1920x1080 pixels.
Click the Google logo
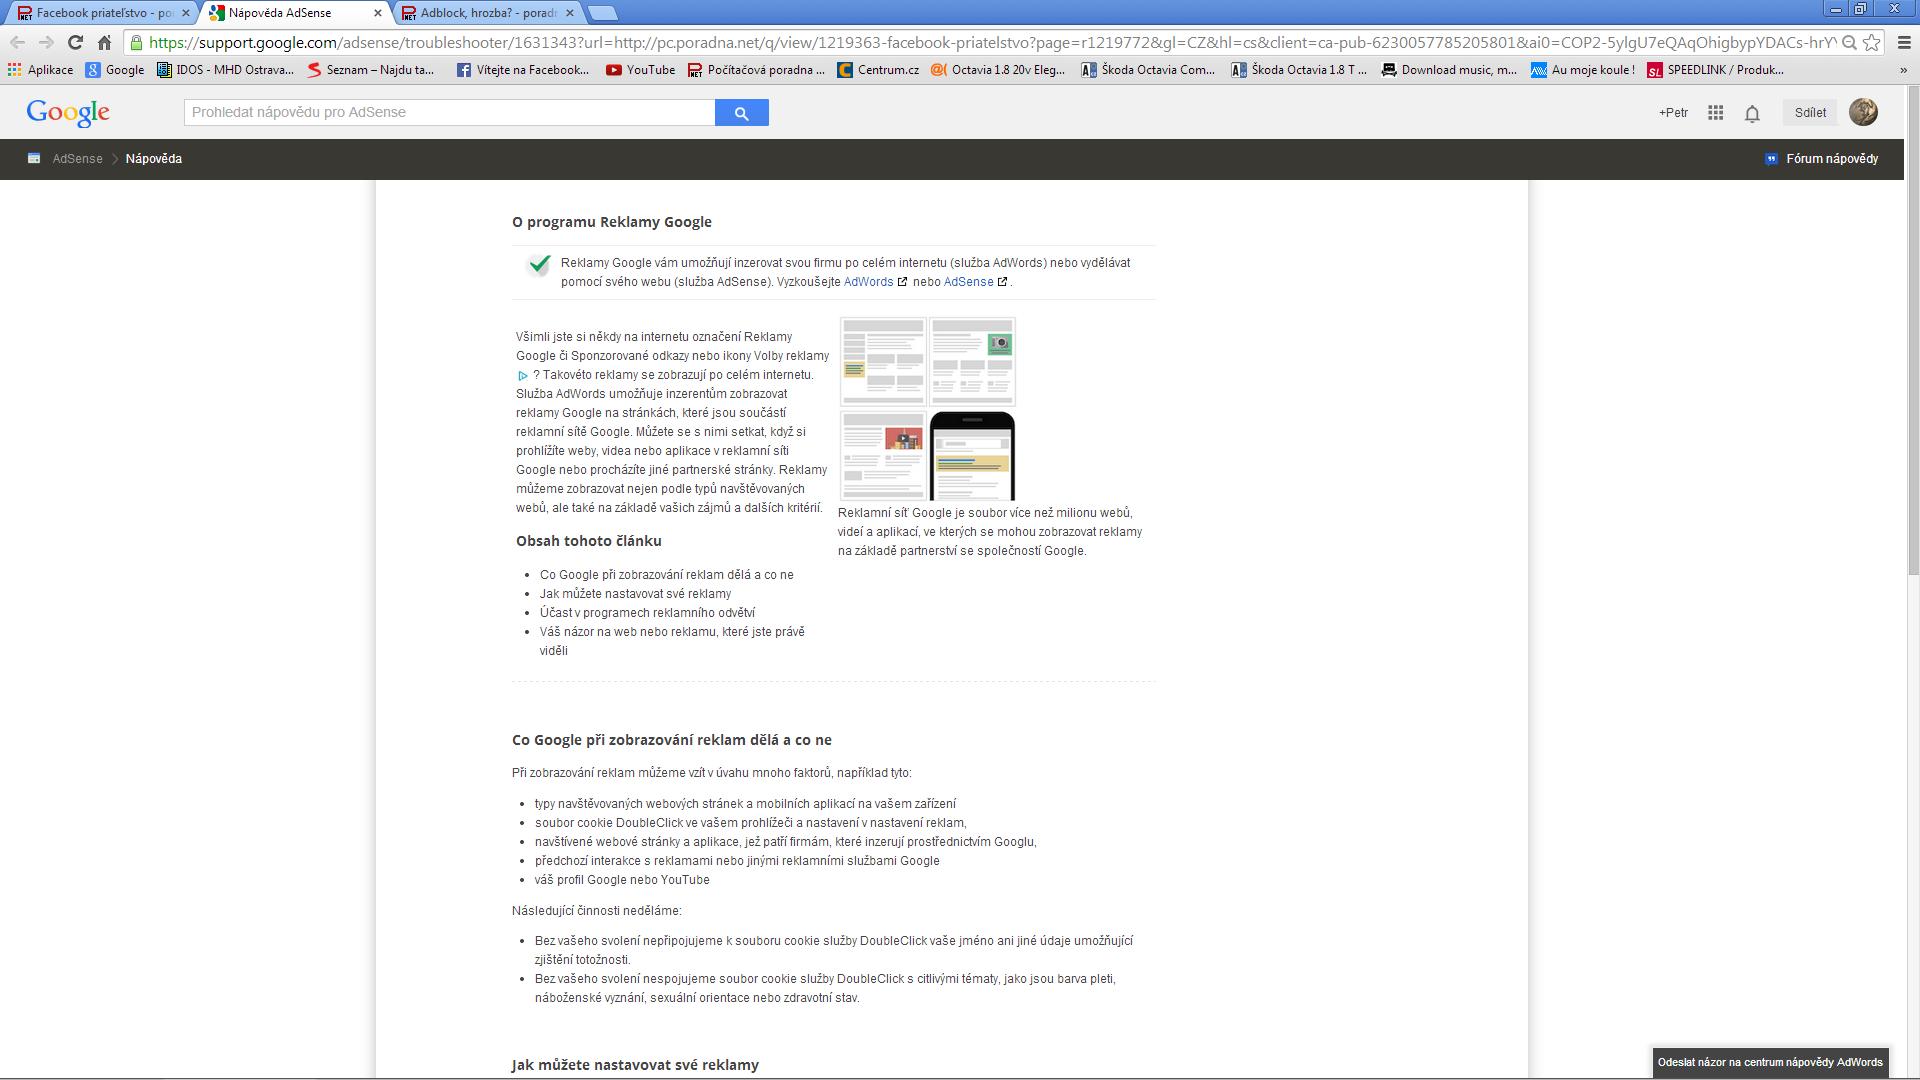(x=68, y=113)
